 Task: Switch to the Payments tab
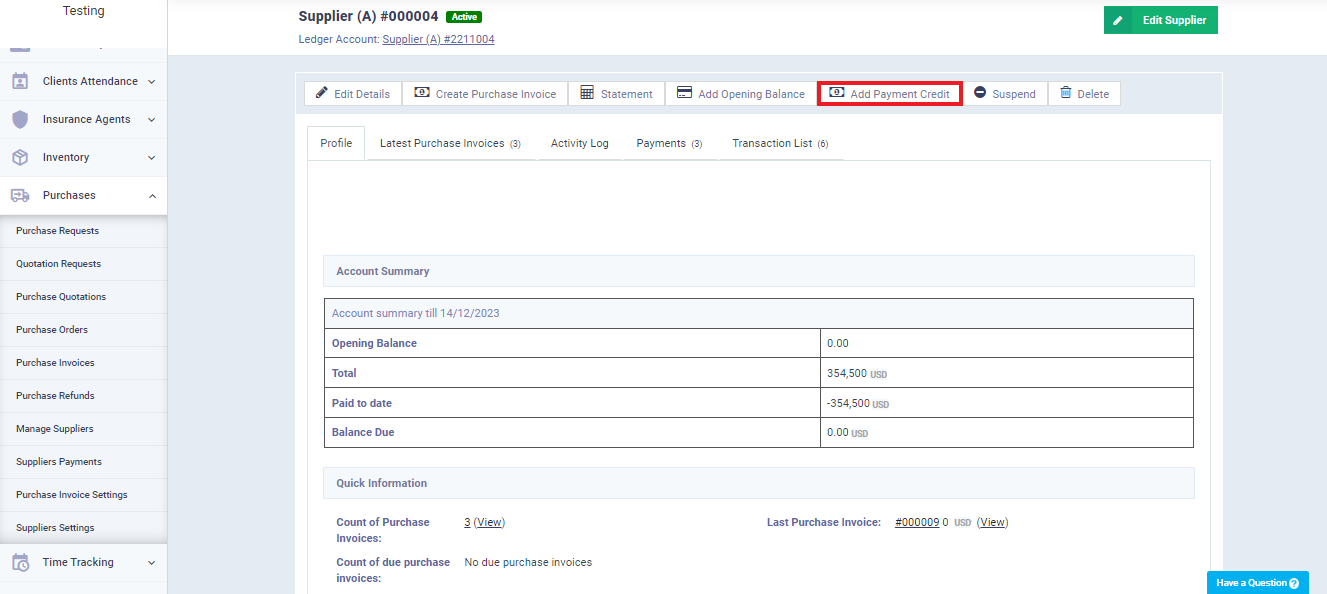(669, 143)
